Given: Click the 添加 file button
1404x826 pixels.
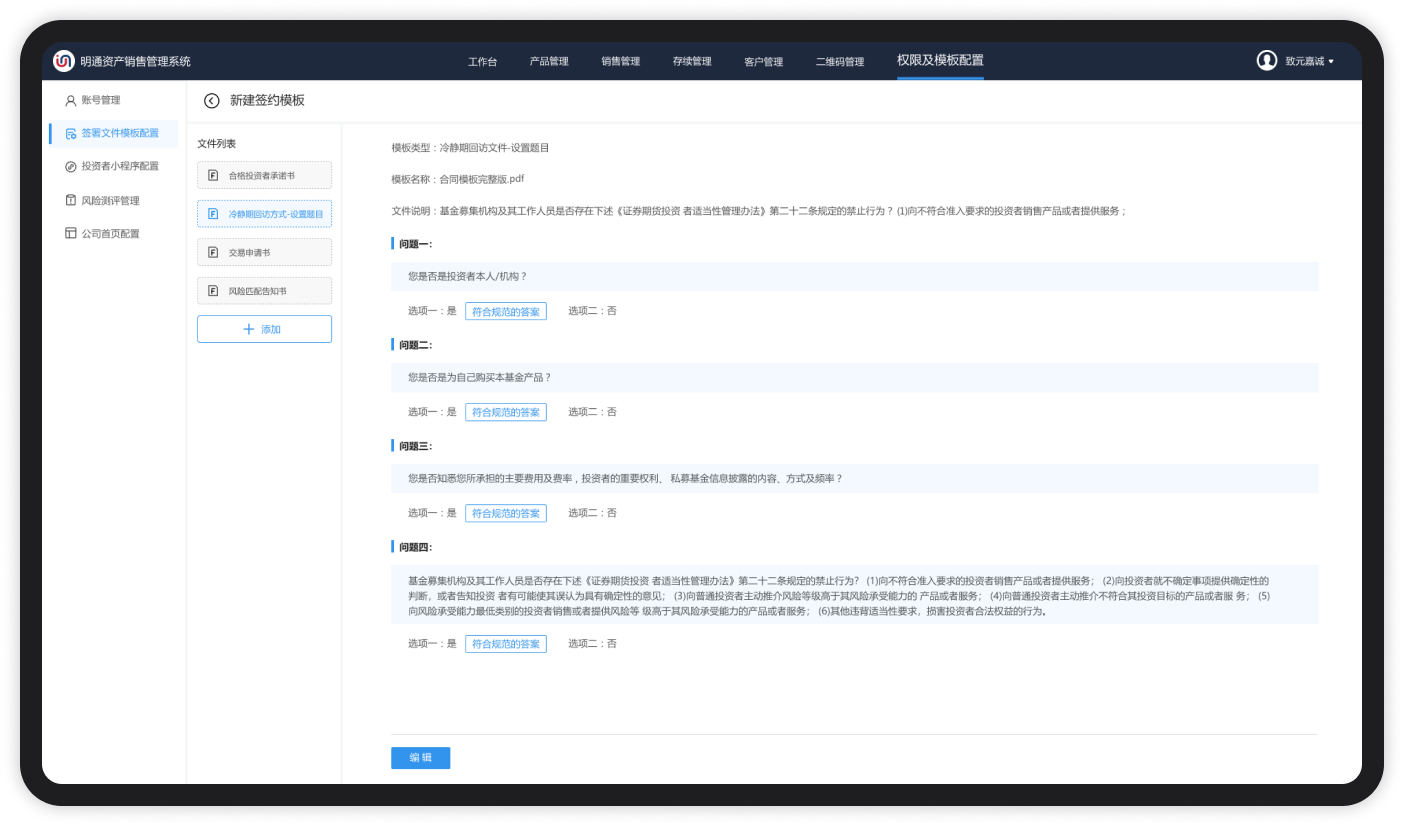Looking at the screenshot, I should (264, 329).
